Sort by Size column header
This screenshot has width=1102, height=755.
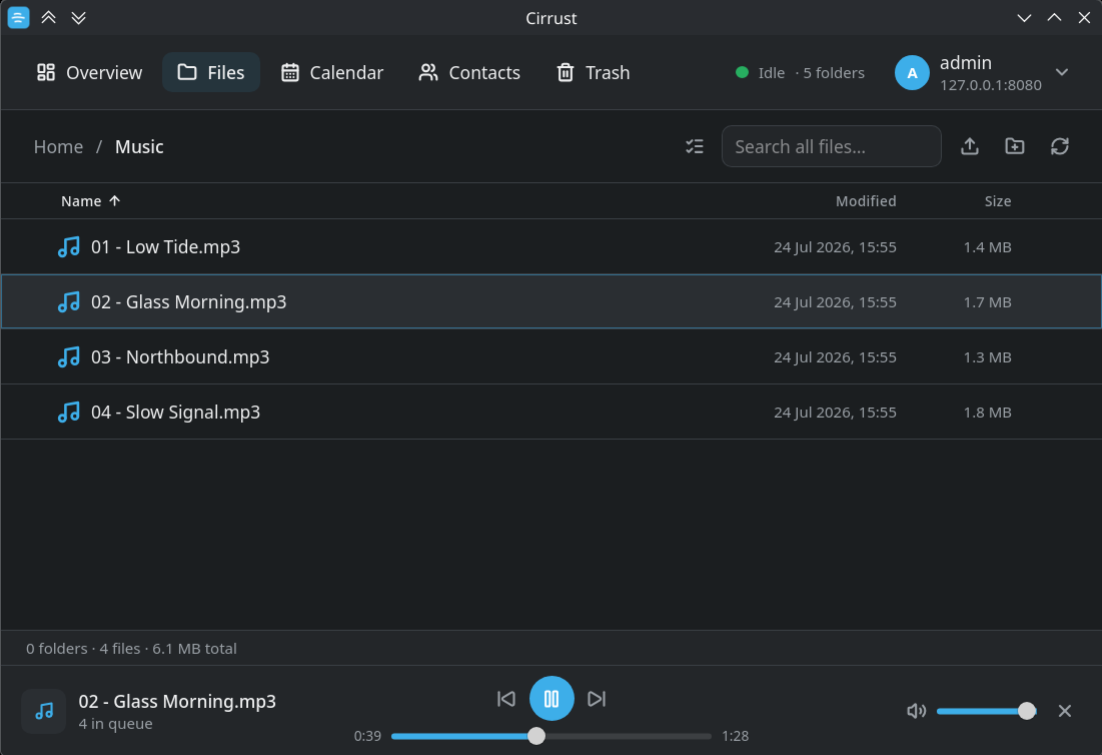pos(998,201)
